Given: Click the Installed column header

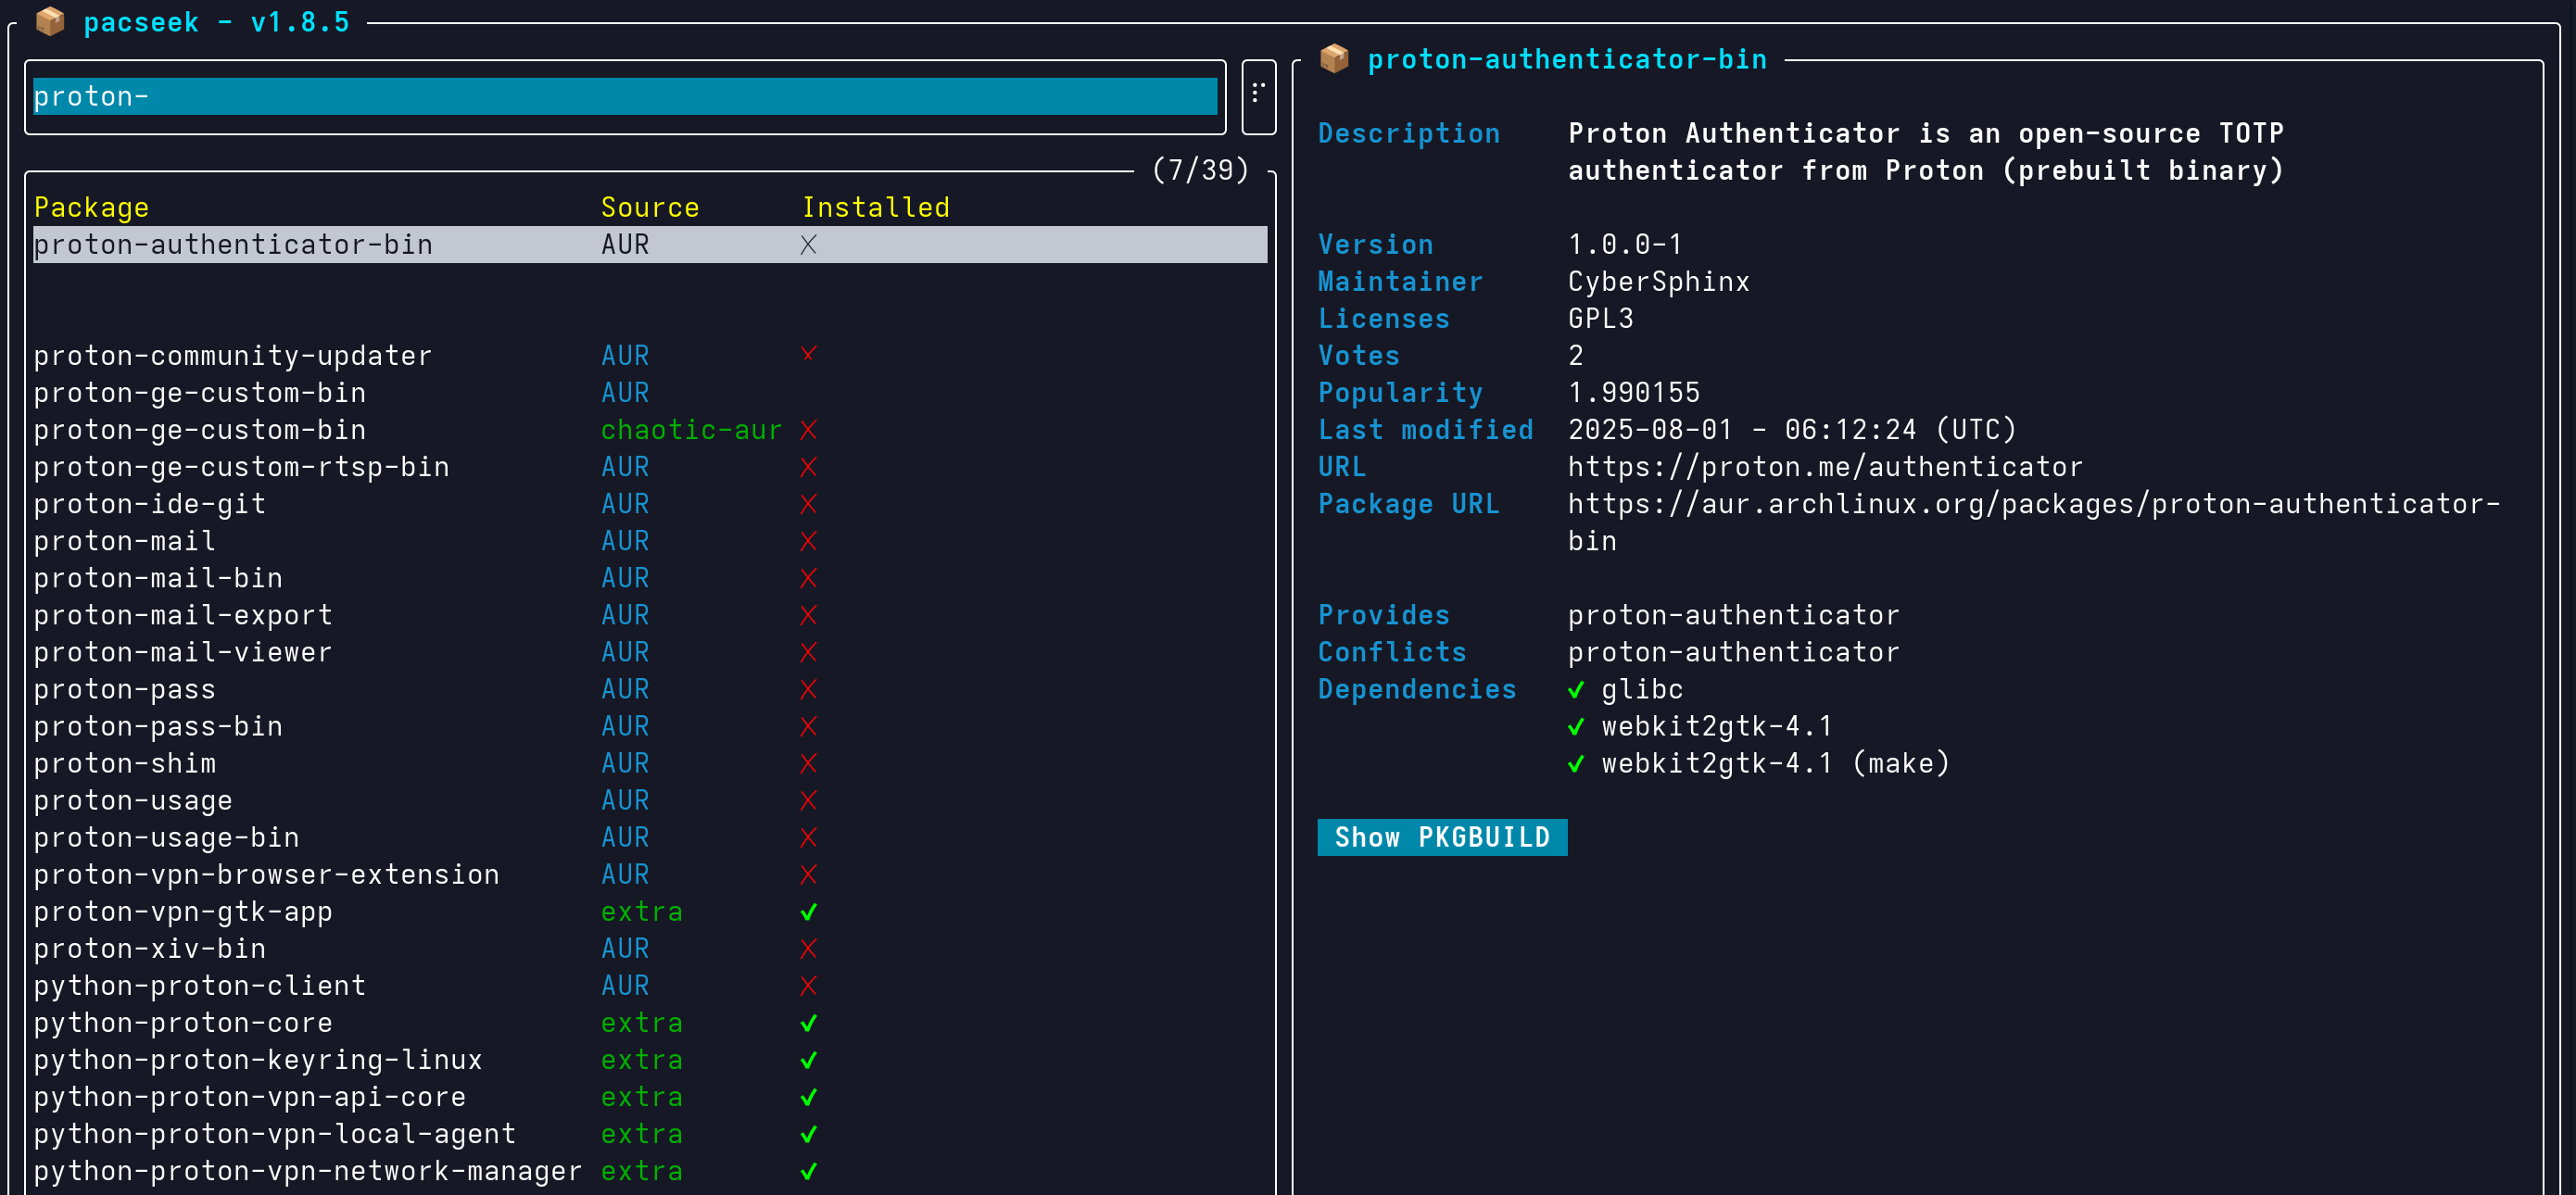Looking at the screenshot, I should pos(875,207).
